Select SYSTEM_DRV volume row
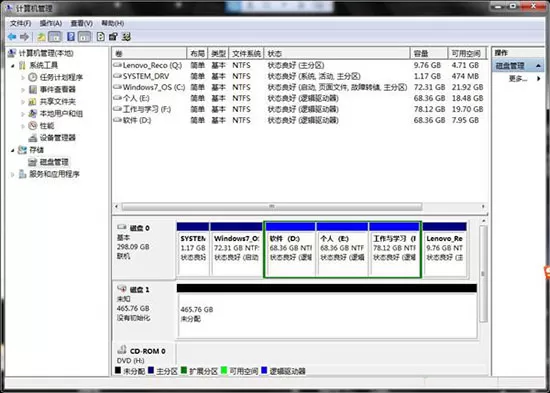Viewport: 550px width, 393px height. (300, 76)
